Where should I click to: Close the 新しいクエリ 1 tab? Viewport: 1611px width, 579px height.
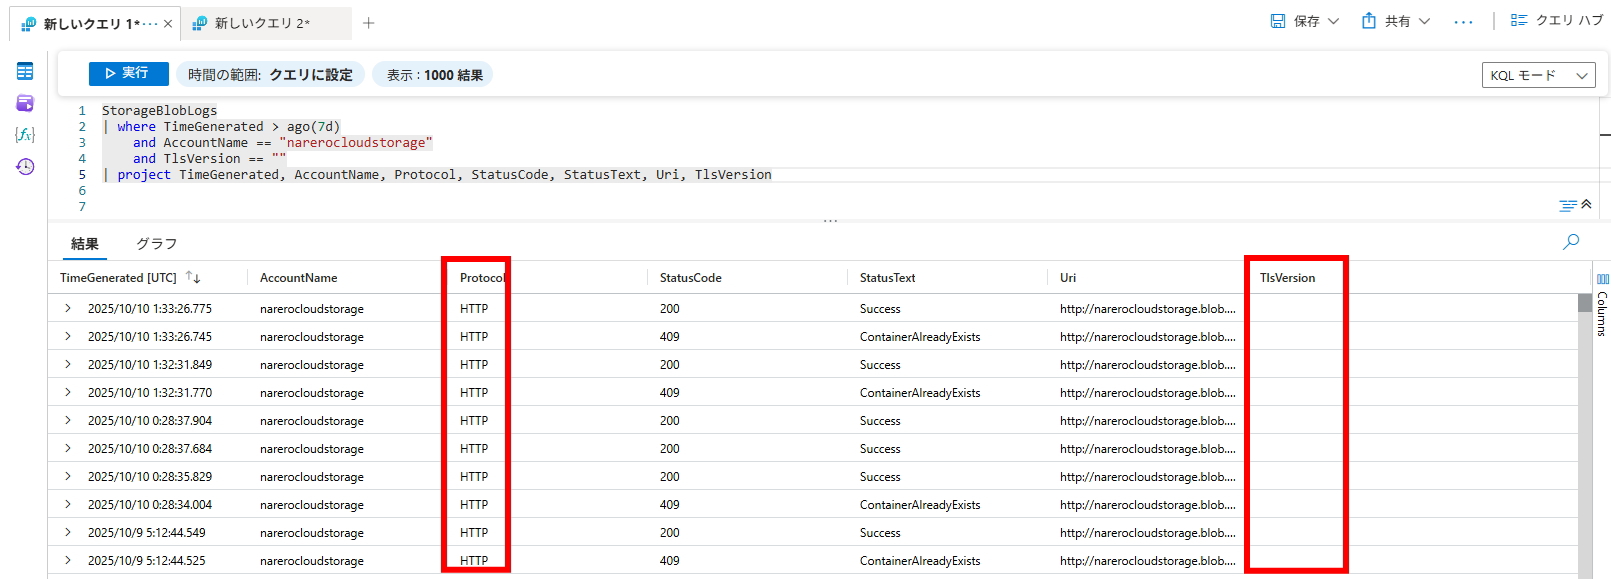pos(168,23)
